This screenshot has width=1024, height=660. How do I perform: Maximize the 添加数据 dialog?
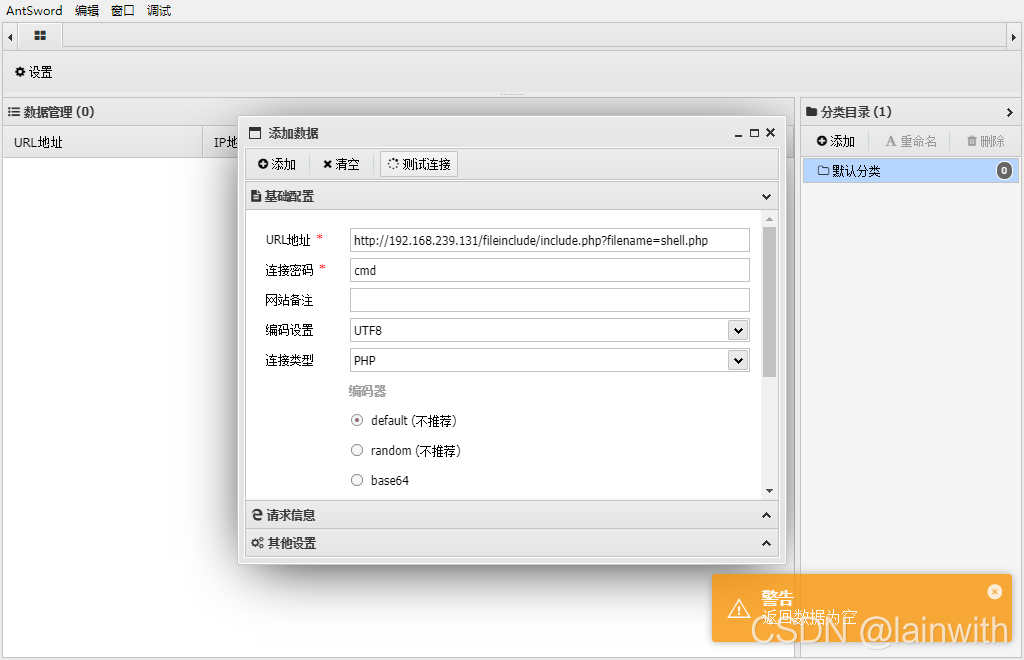point(754,133)
